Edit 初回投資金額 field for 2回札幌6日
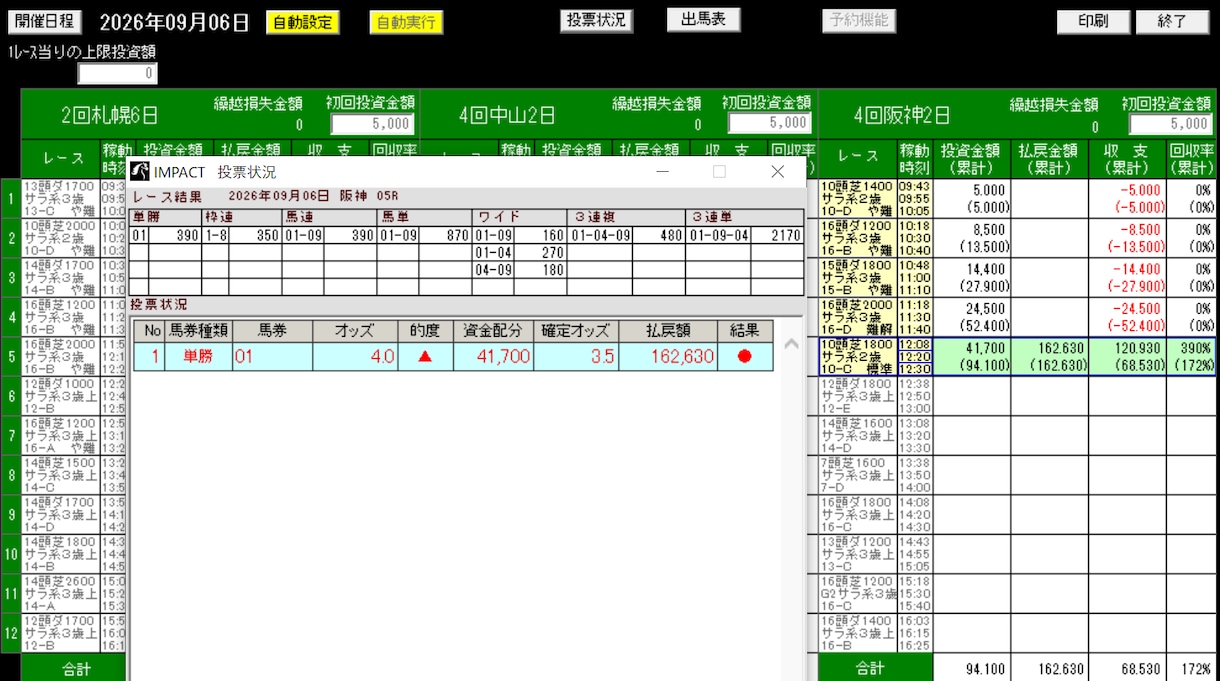1220x681 pixels. point(373,124)
